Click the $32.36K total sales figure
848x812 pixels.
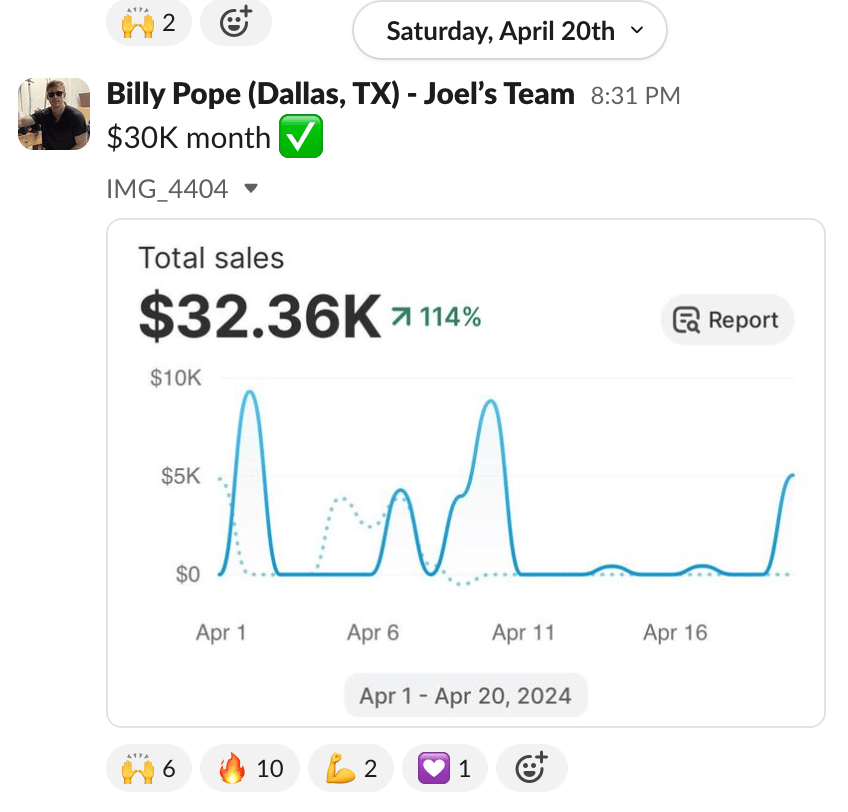(260, 316)
